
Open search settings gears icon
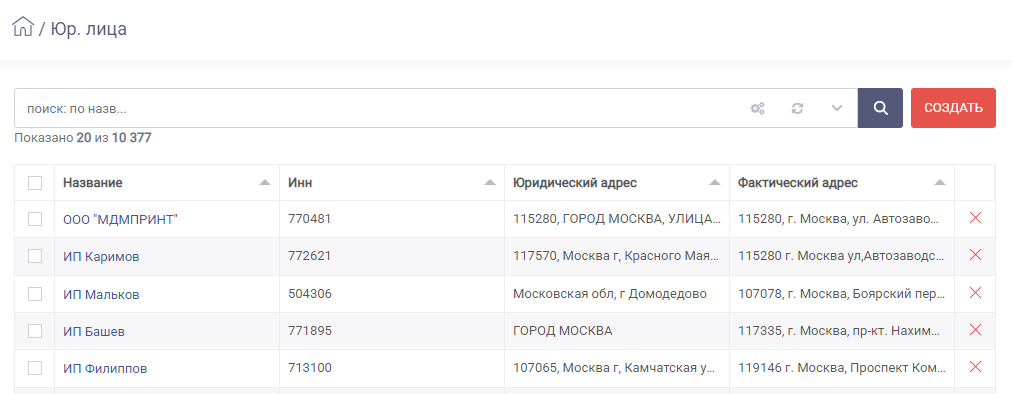[x=757, y=109]
